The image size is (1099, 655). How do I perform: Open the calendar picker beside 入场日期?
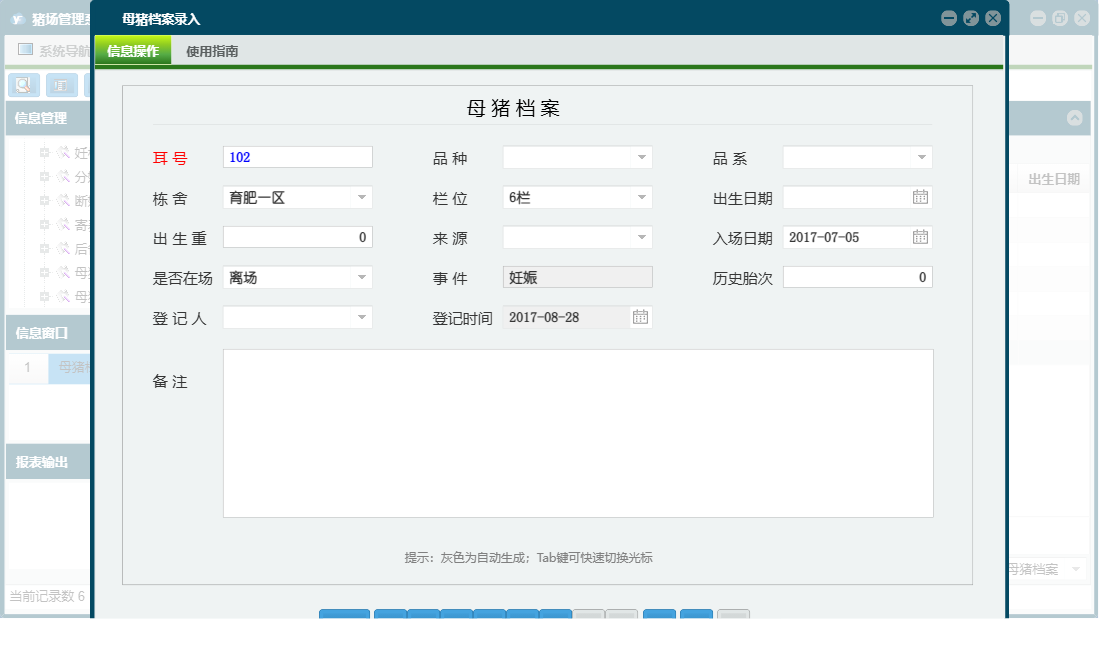921,237
